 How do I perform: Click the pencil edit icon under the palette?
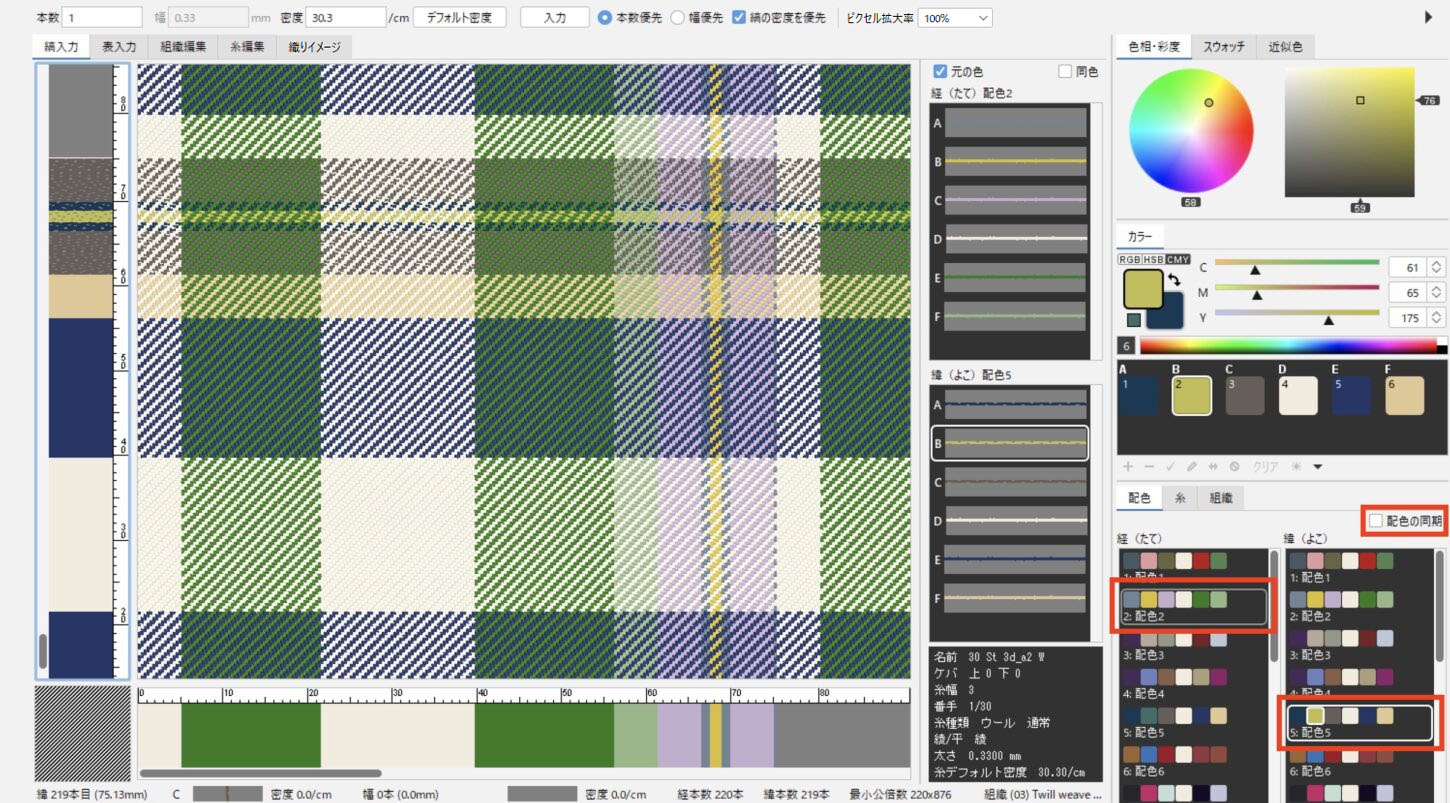tap(1191, 467)
